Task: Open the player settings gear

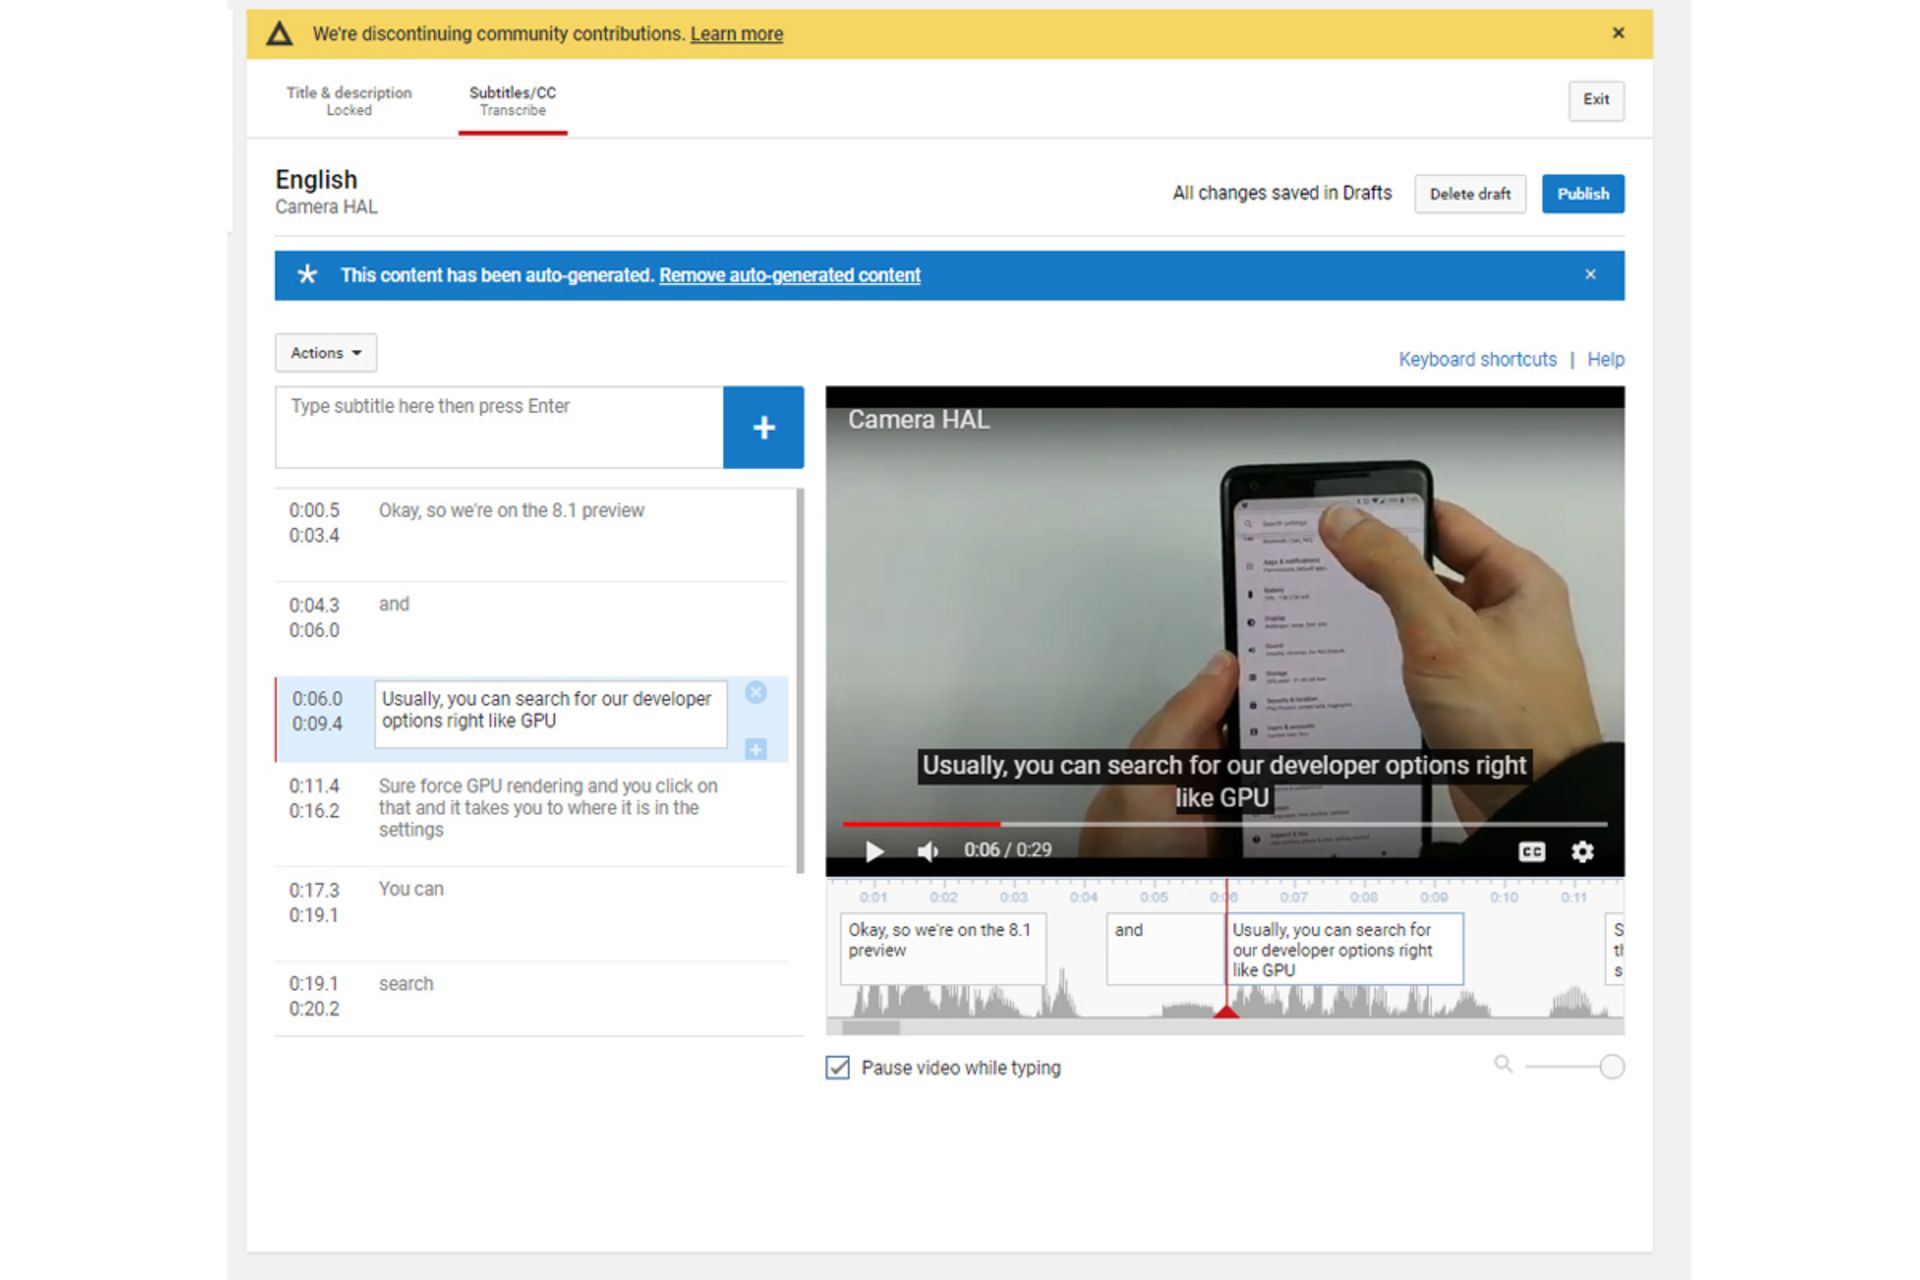Action: [1582, 851]
